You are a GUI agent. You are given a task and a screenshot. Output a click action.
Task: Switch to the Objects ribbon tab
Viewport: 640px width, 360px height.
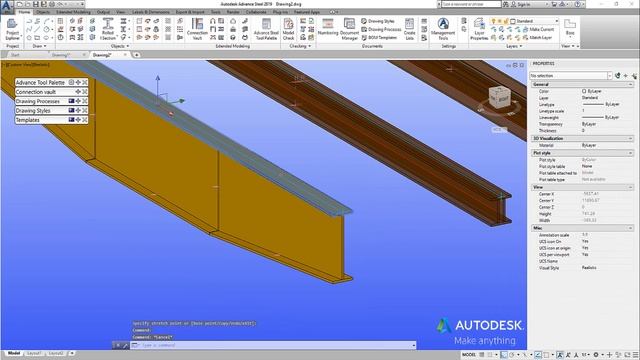(x=43, y=12)
